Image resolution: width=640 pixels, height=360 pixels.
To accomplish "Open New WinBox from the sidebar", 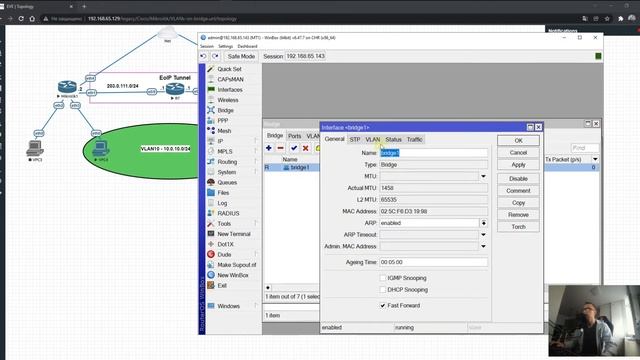I will [233, 275].
